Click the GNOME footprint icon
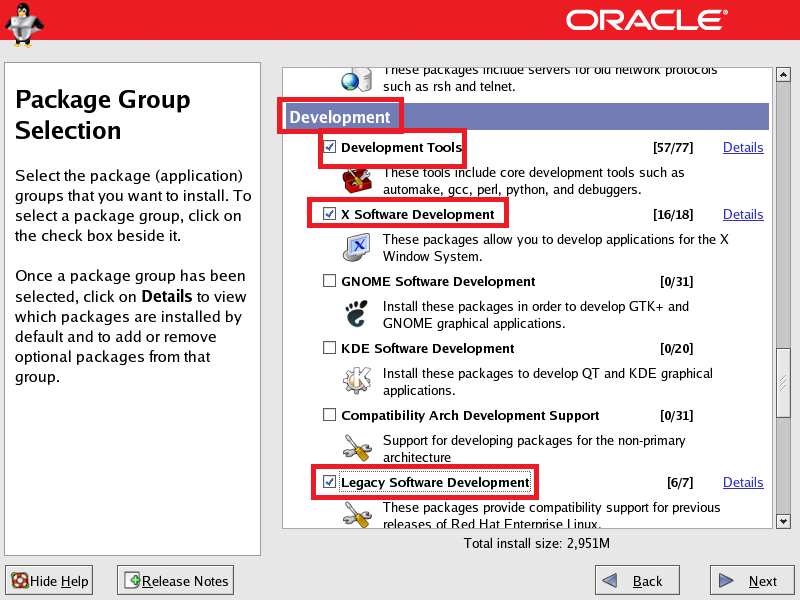 (x=356, y=314)
